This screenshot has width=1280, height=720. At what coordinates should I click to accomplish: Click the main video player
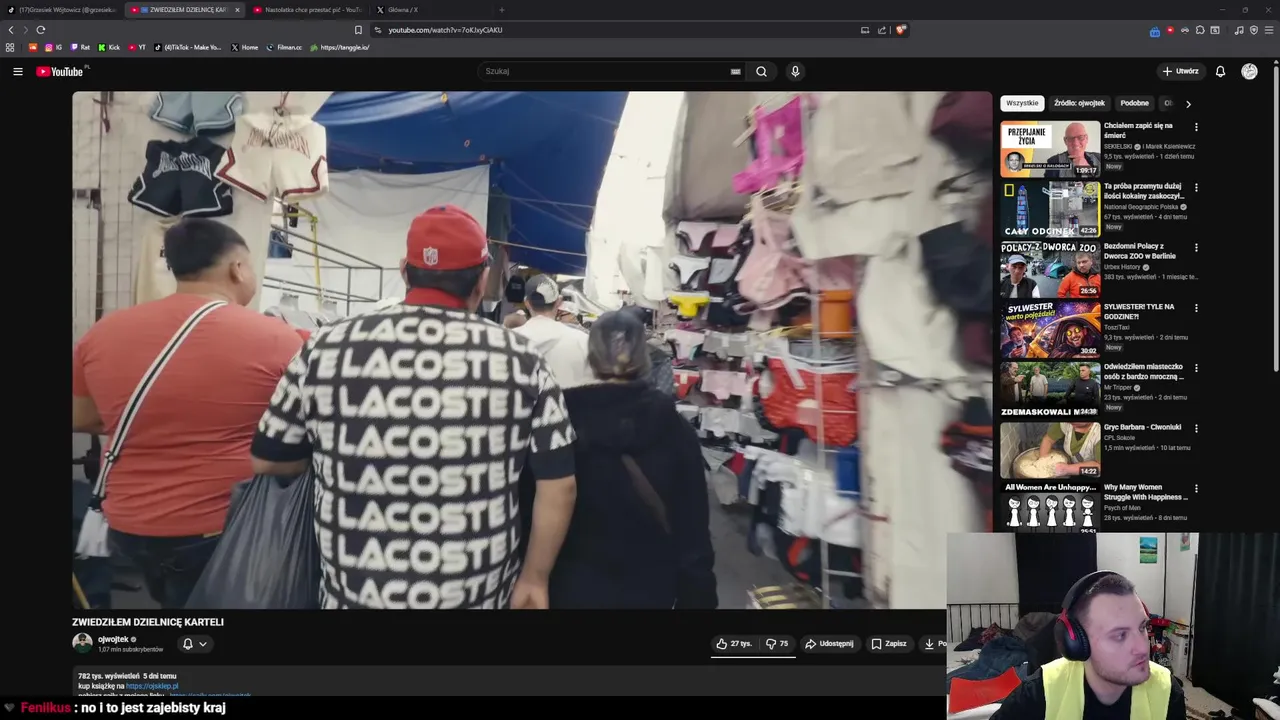pyautogui.click(x=532, y=350)
